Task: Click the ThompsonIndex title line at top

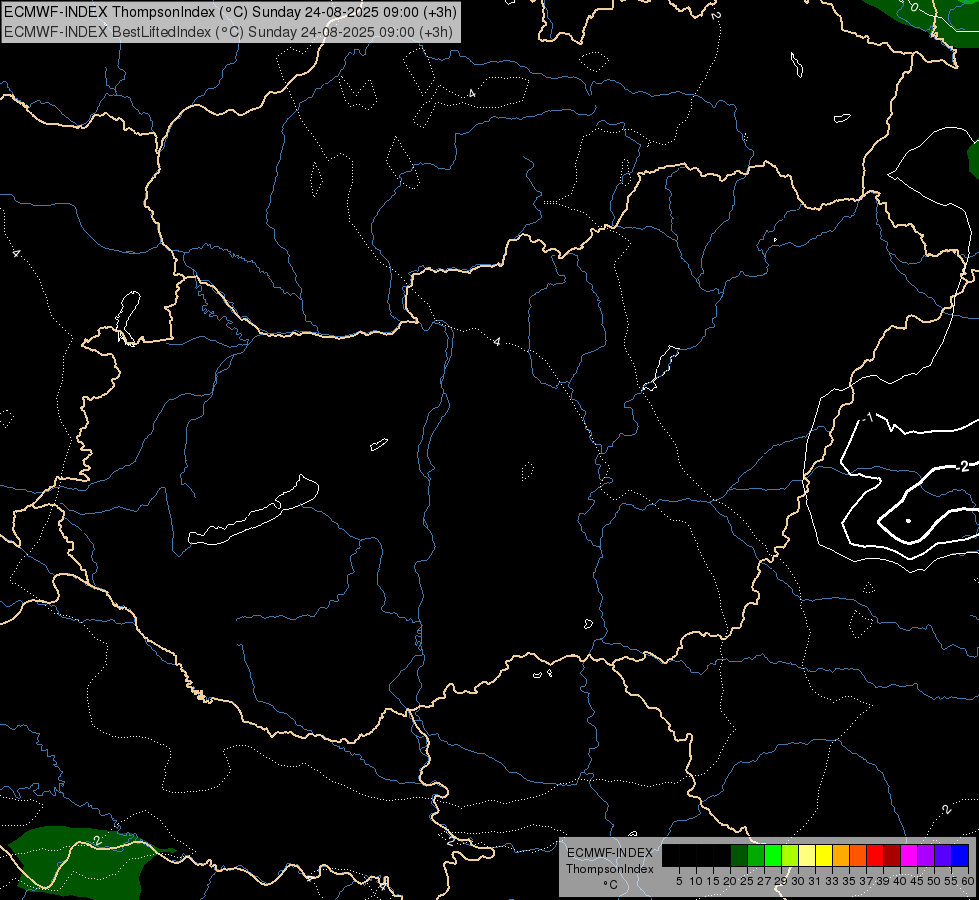Action: 230,12
